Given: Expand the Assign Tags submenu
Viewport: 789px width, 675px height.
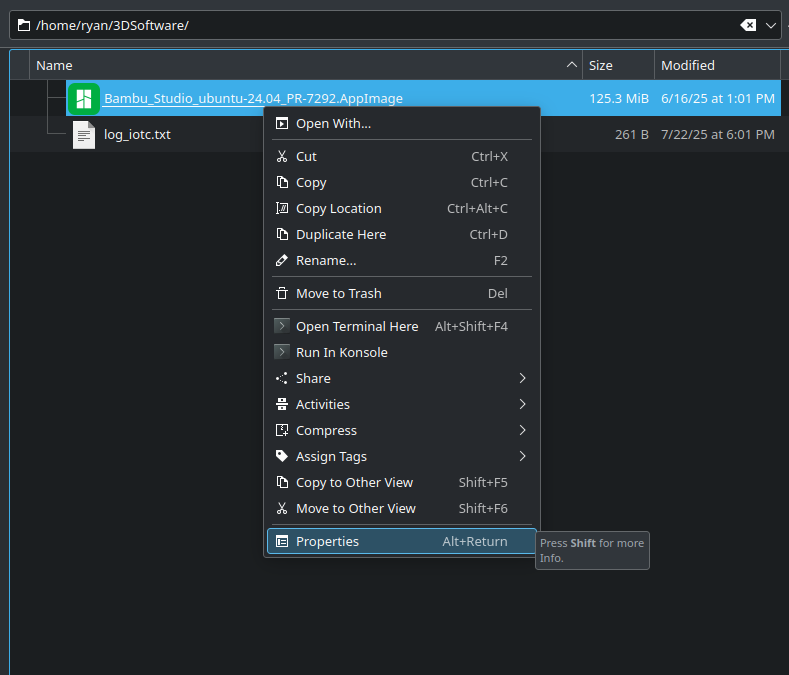Looking at the screenshot, I should [x=402, y=457].
